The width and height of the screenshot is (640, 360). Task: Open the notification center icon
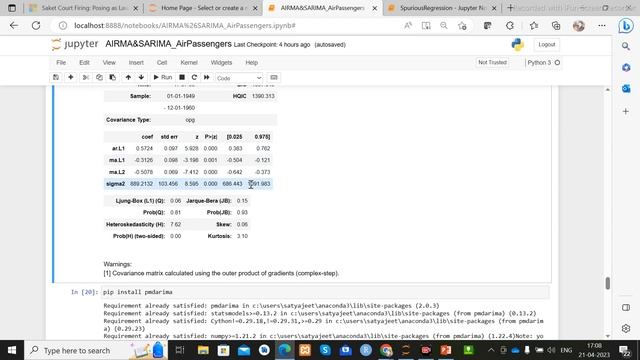click(624, 350)
